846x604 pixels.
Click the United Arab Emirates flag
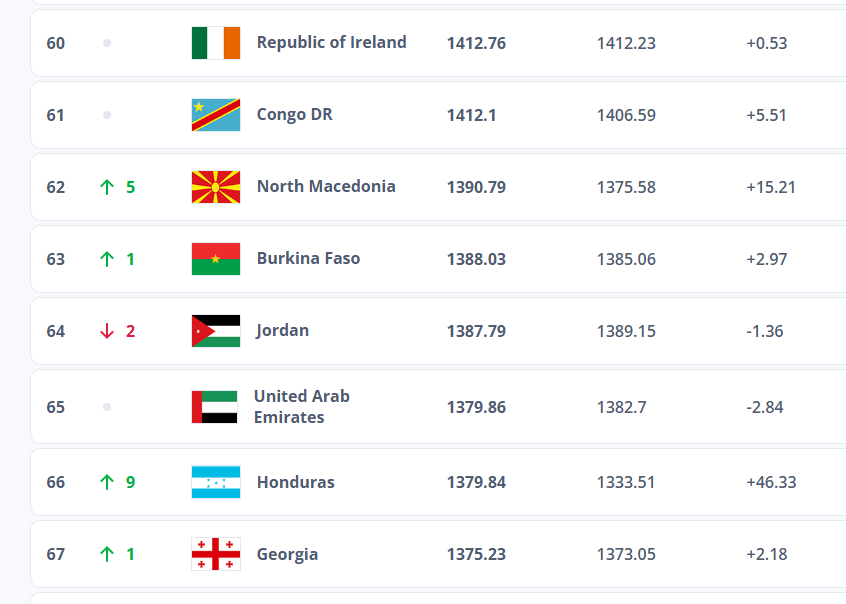click(x=215, y=407)
